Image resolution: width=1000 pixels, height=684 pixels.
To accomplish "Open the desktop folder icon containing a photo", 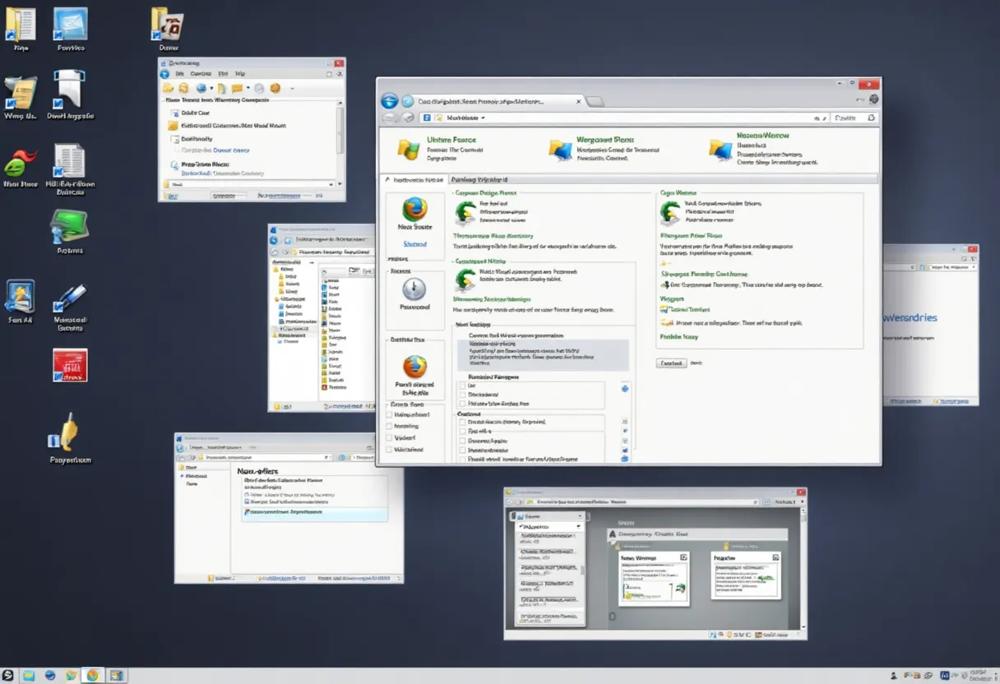I will pos(168,25).
